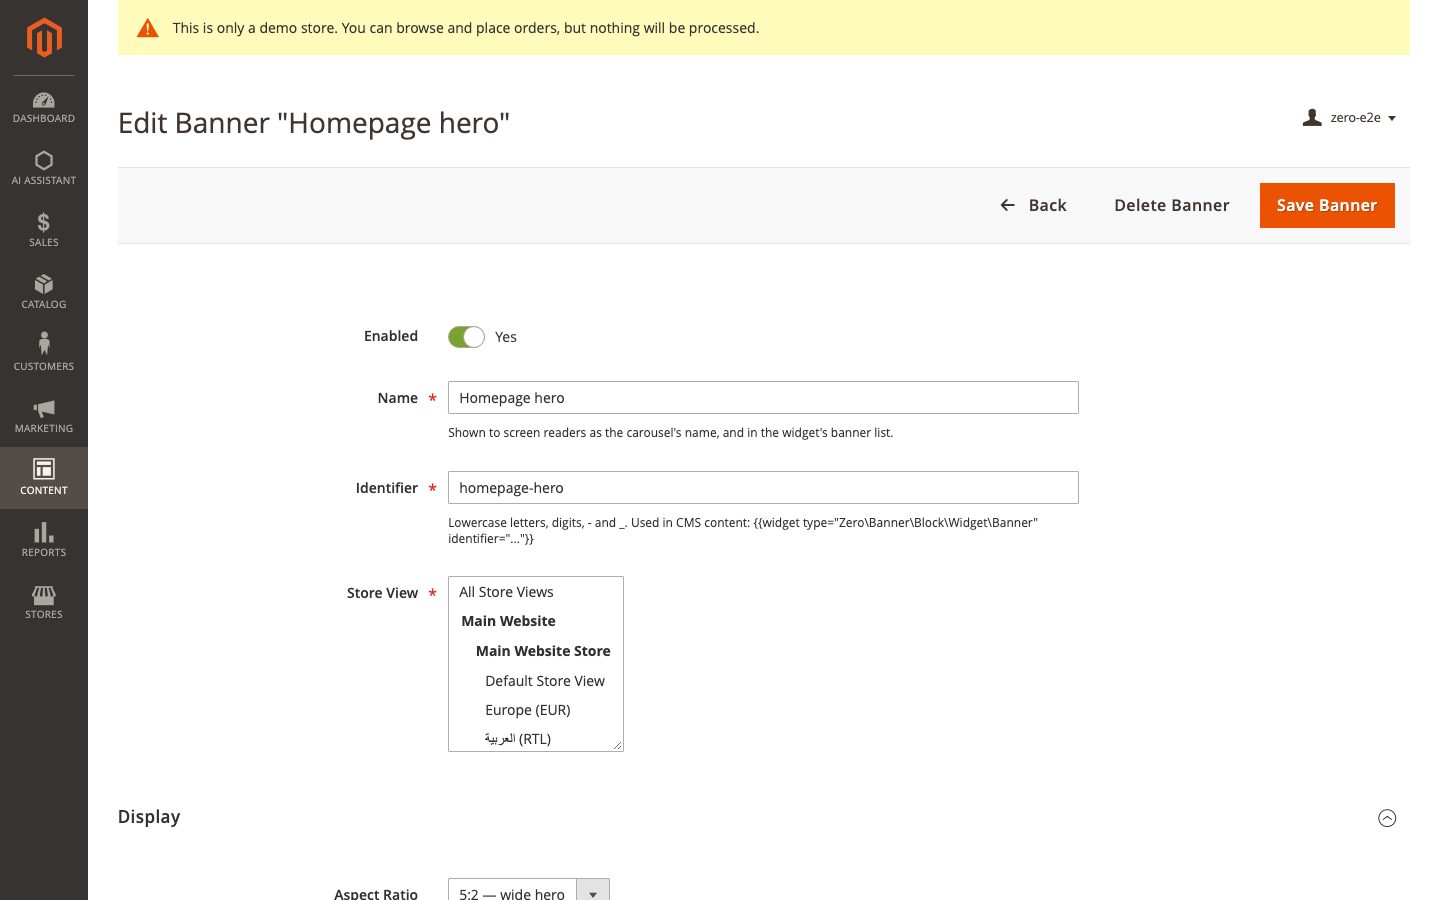This screenshot has width=1440, height=900.
Task: Open the Sales dollar icon
Action: [x=44, y=222]
